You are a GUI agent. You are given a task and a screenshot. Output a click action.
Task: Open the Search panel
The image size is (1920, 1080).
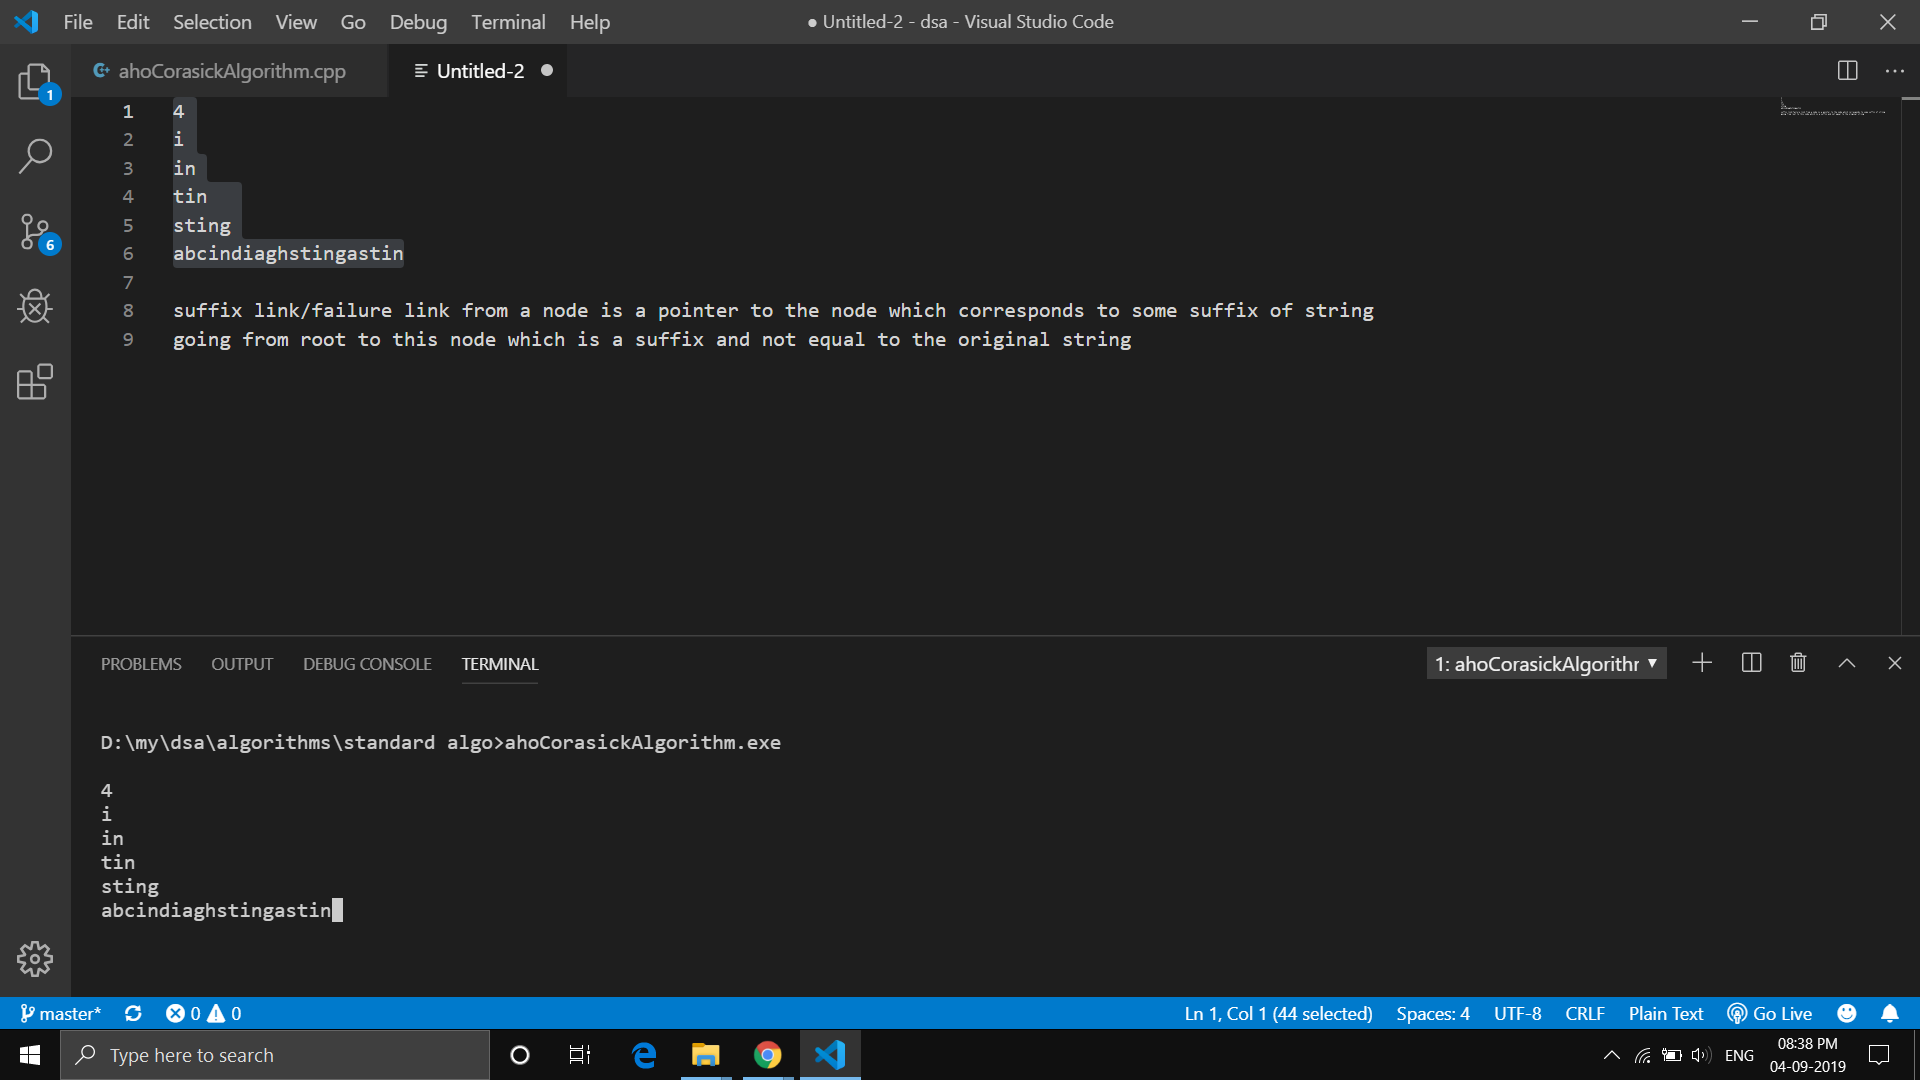[35, 156]
